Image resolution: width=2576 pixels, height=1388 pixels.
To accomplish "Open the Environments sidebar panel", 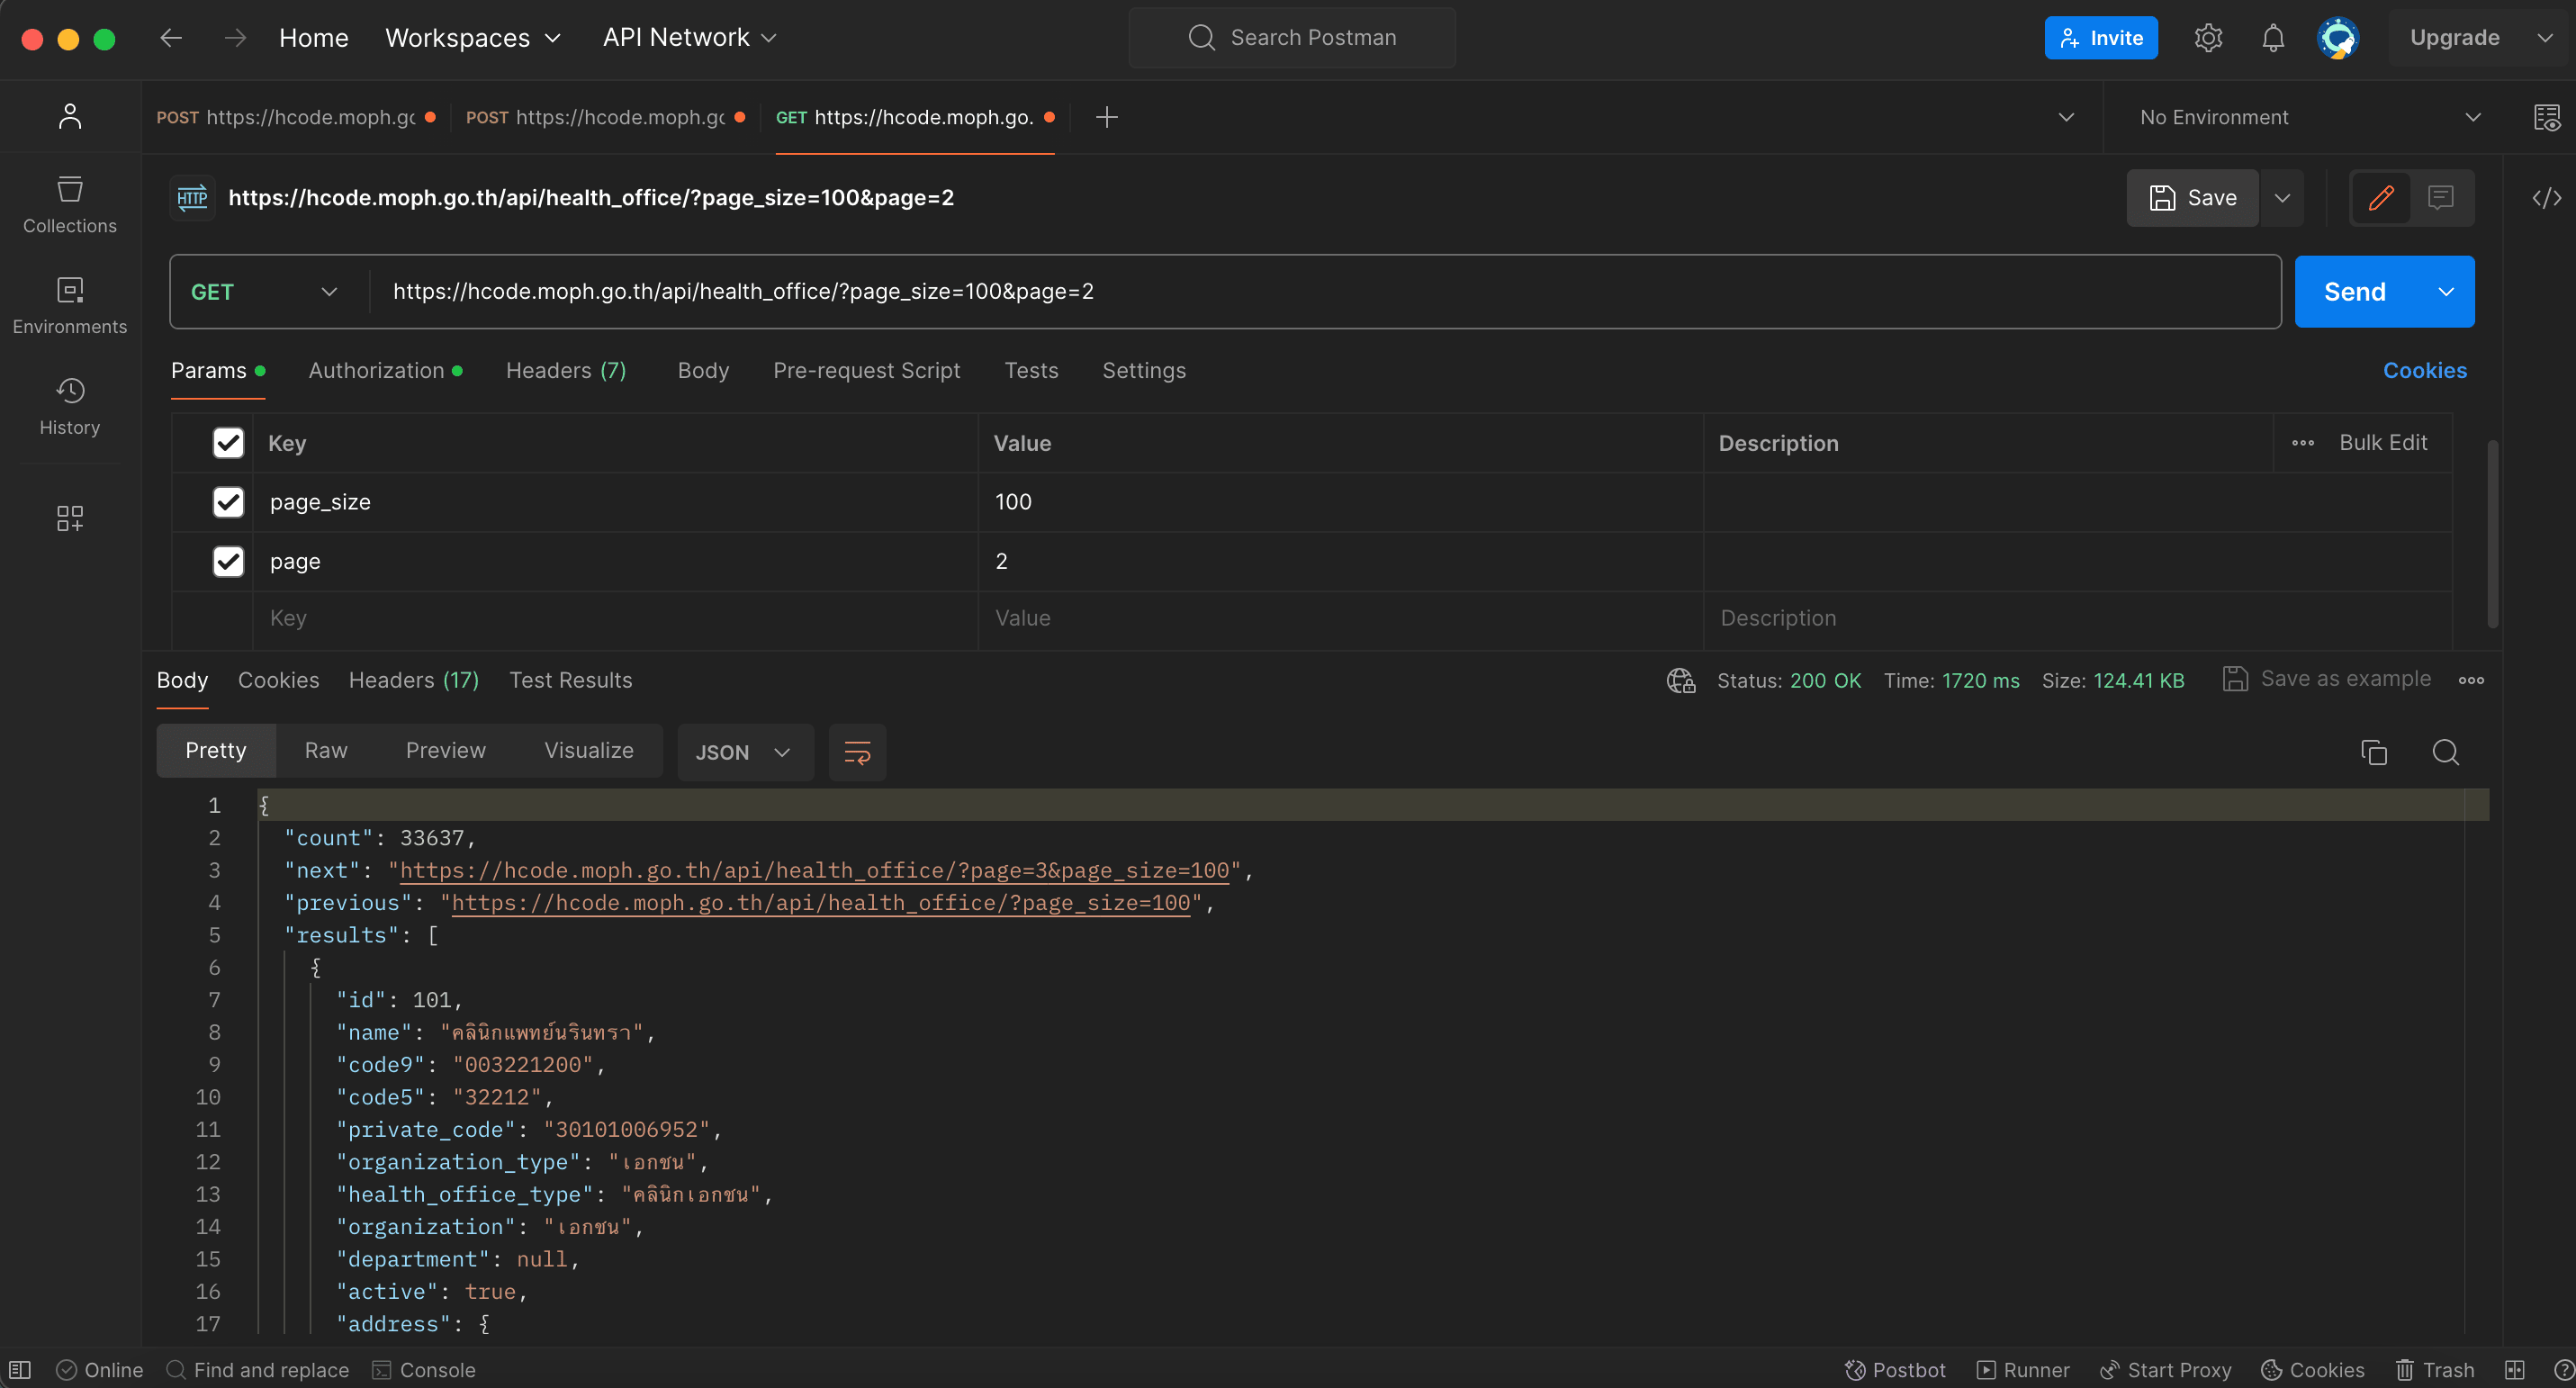I will (x=69, y=305).
